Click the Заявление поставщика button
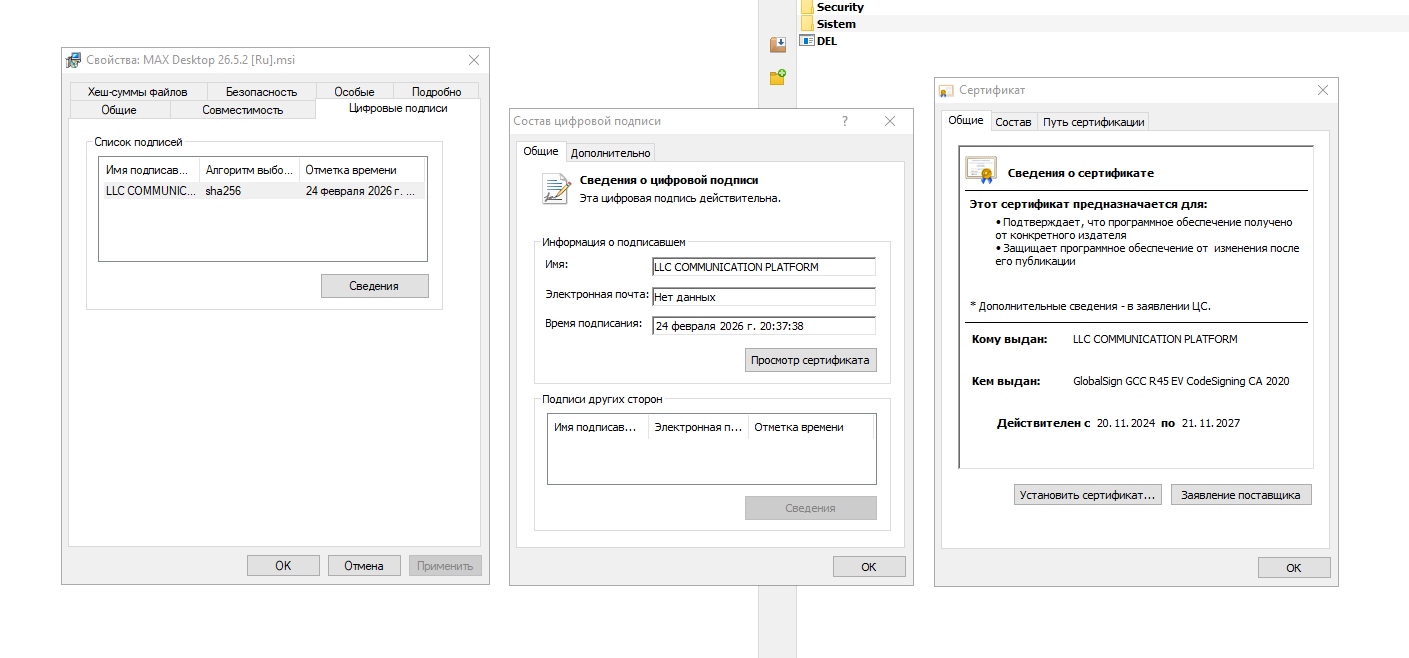Screen dimensions: 1409x658 1240,495
